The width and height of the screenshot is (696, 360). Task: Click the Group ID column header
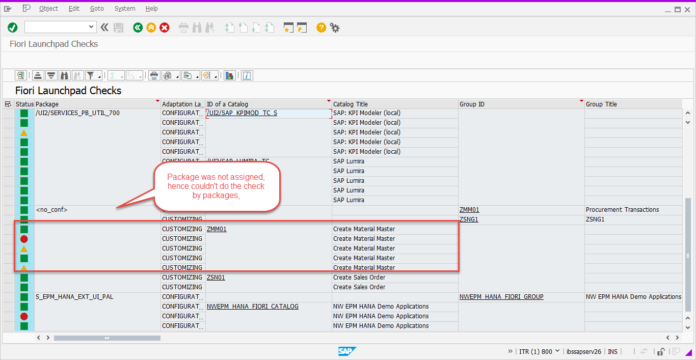coord(521,104)
